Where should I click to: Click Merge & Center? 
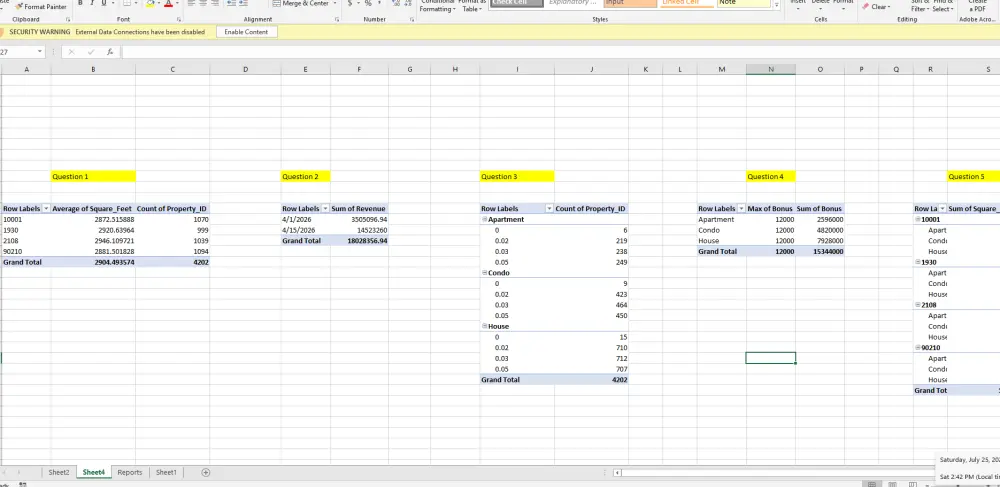[x=300, y=3]
